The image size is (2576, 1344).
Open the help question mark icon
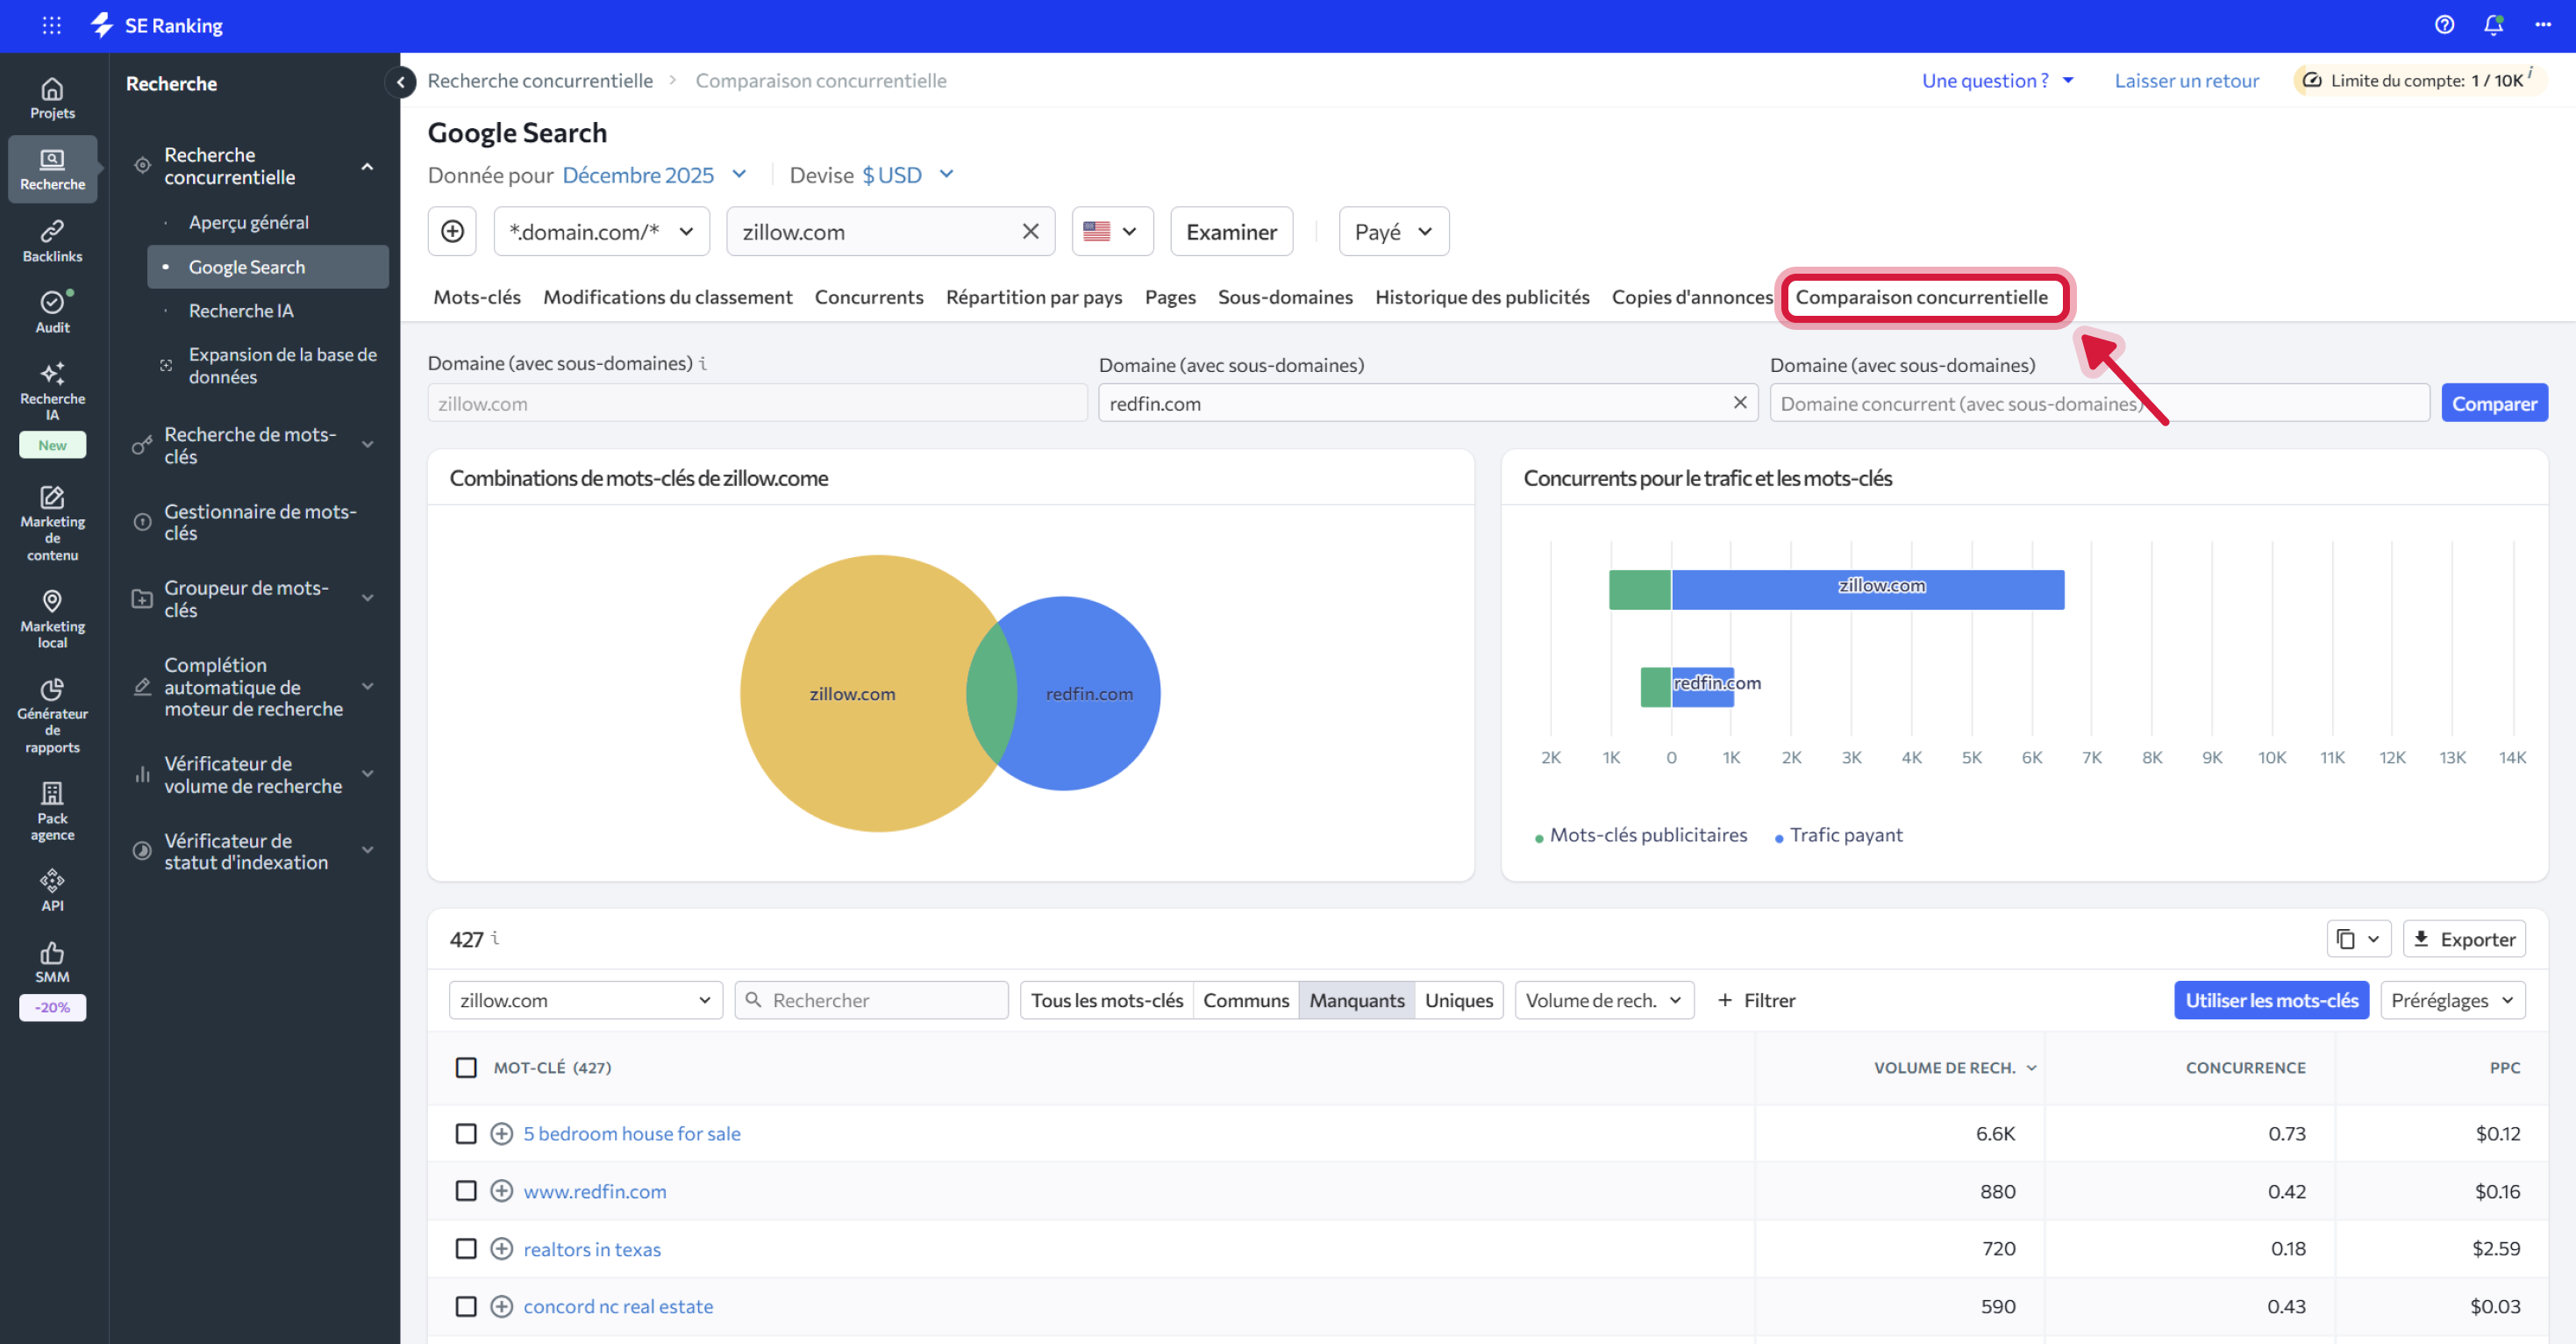[x=2444, y=25]
